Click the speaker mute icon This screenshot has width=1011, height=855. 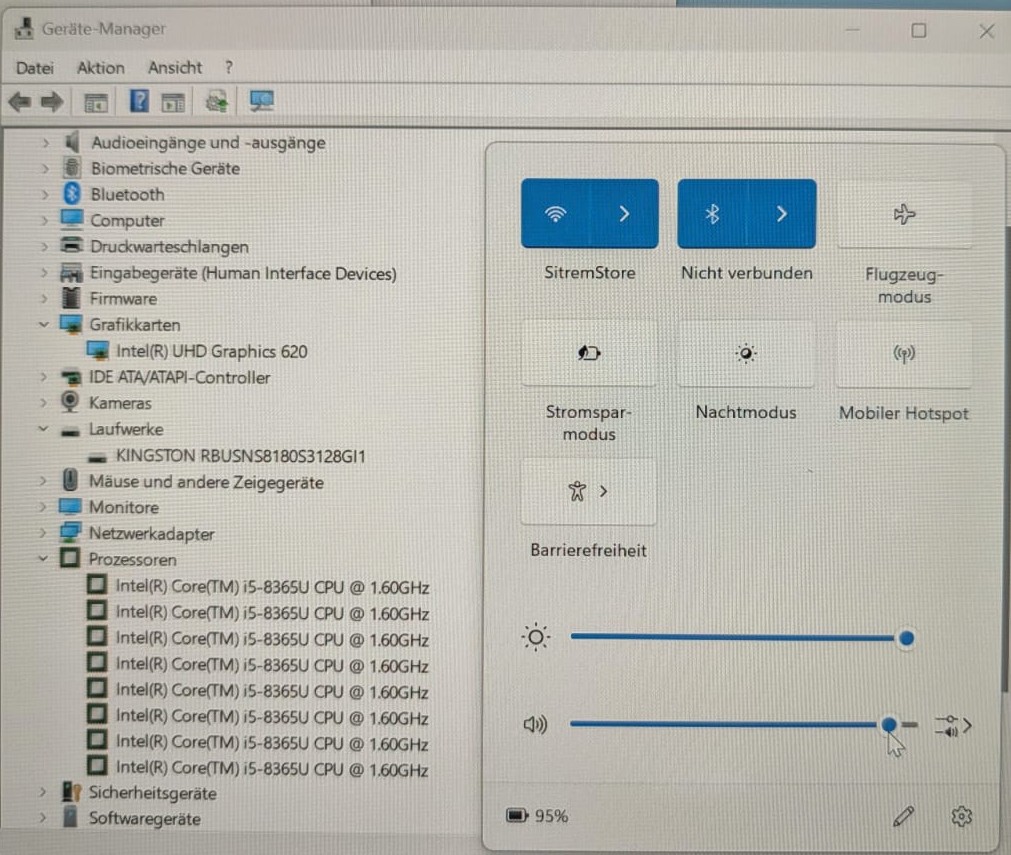click(535, 725)
